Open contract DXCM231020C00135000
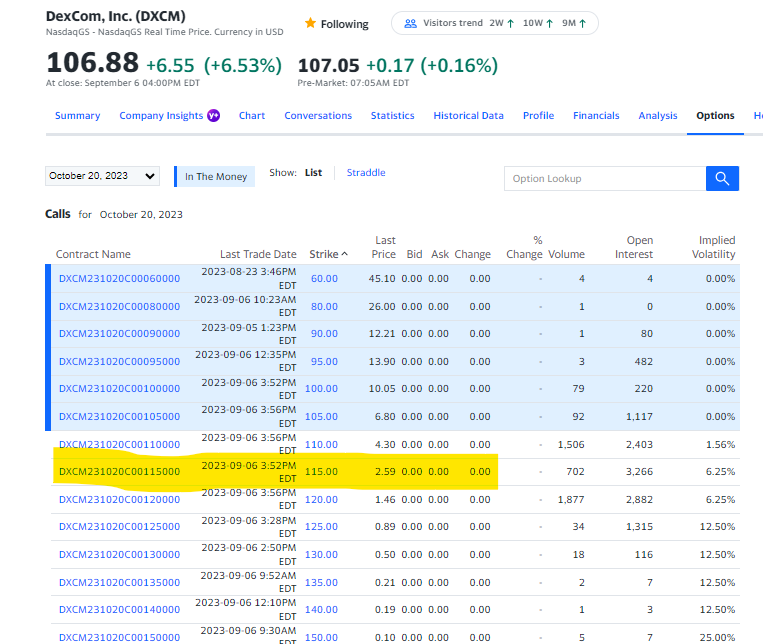The image size is (763, 644). (119, 582)
